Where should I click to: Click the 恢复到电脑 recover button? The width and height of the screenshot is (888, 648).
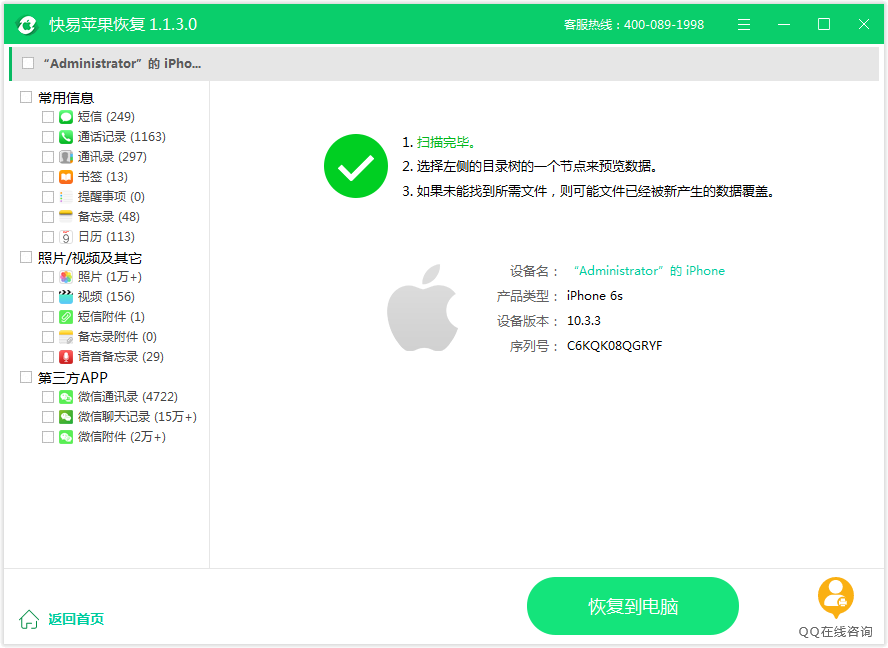coord(633,606)
